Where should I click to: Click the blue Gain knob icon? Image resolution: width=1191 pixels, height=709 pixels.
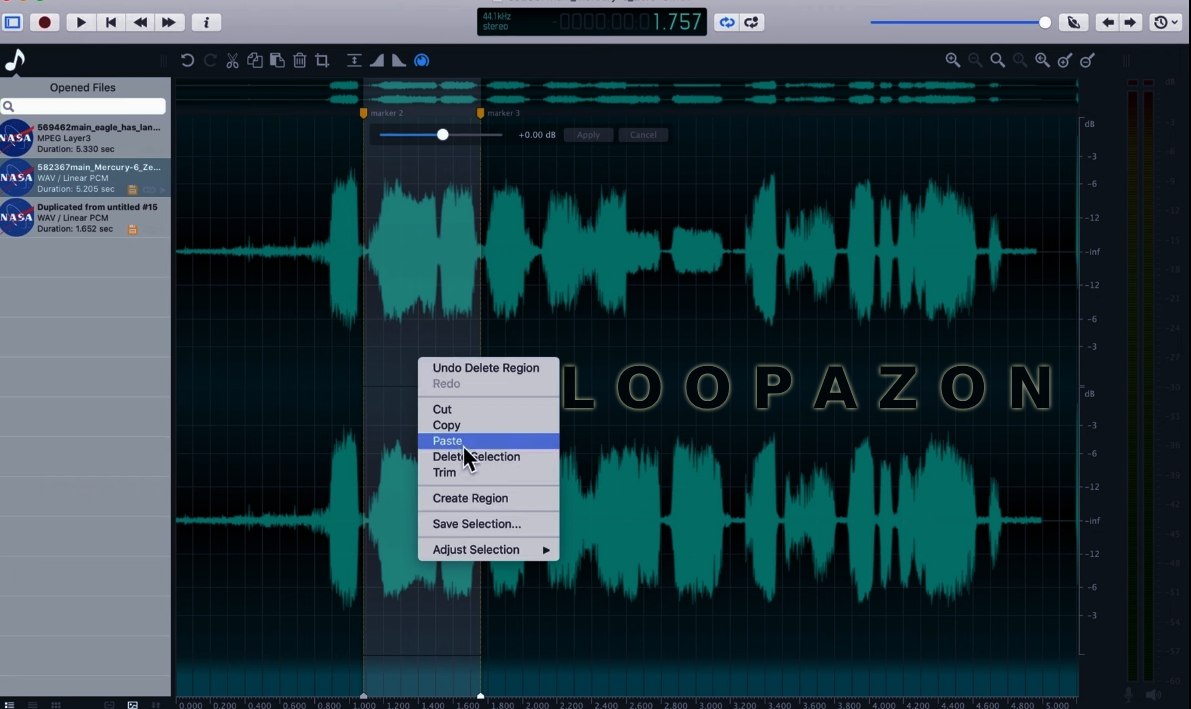click(x=422, y=60)
